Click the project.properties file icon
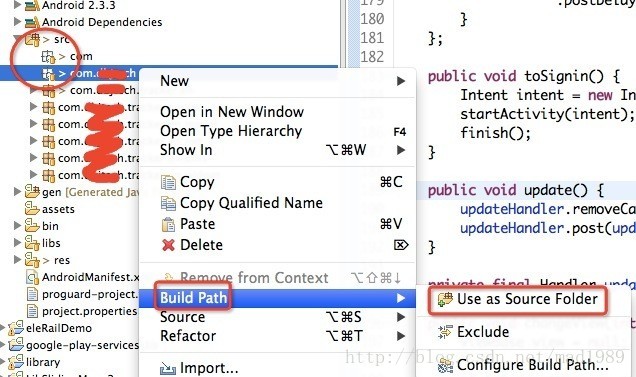 (32, 311)
